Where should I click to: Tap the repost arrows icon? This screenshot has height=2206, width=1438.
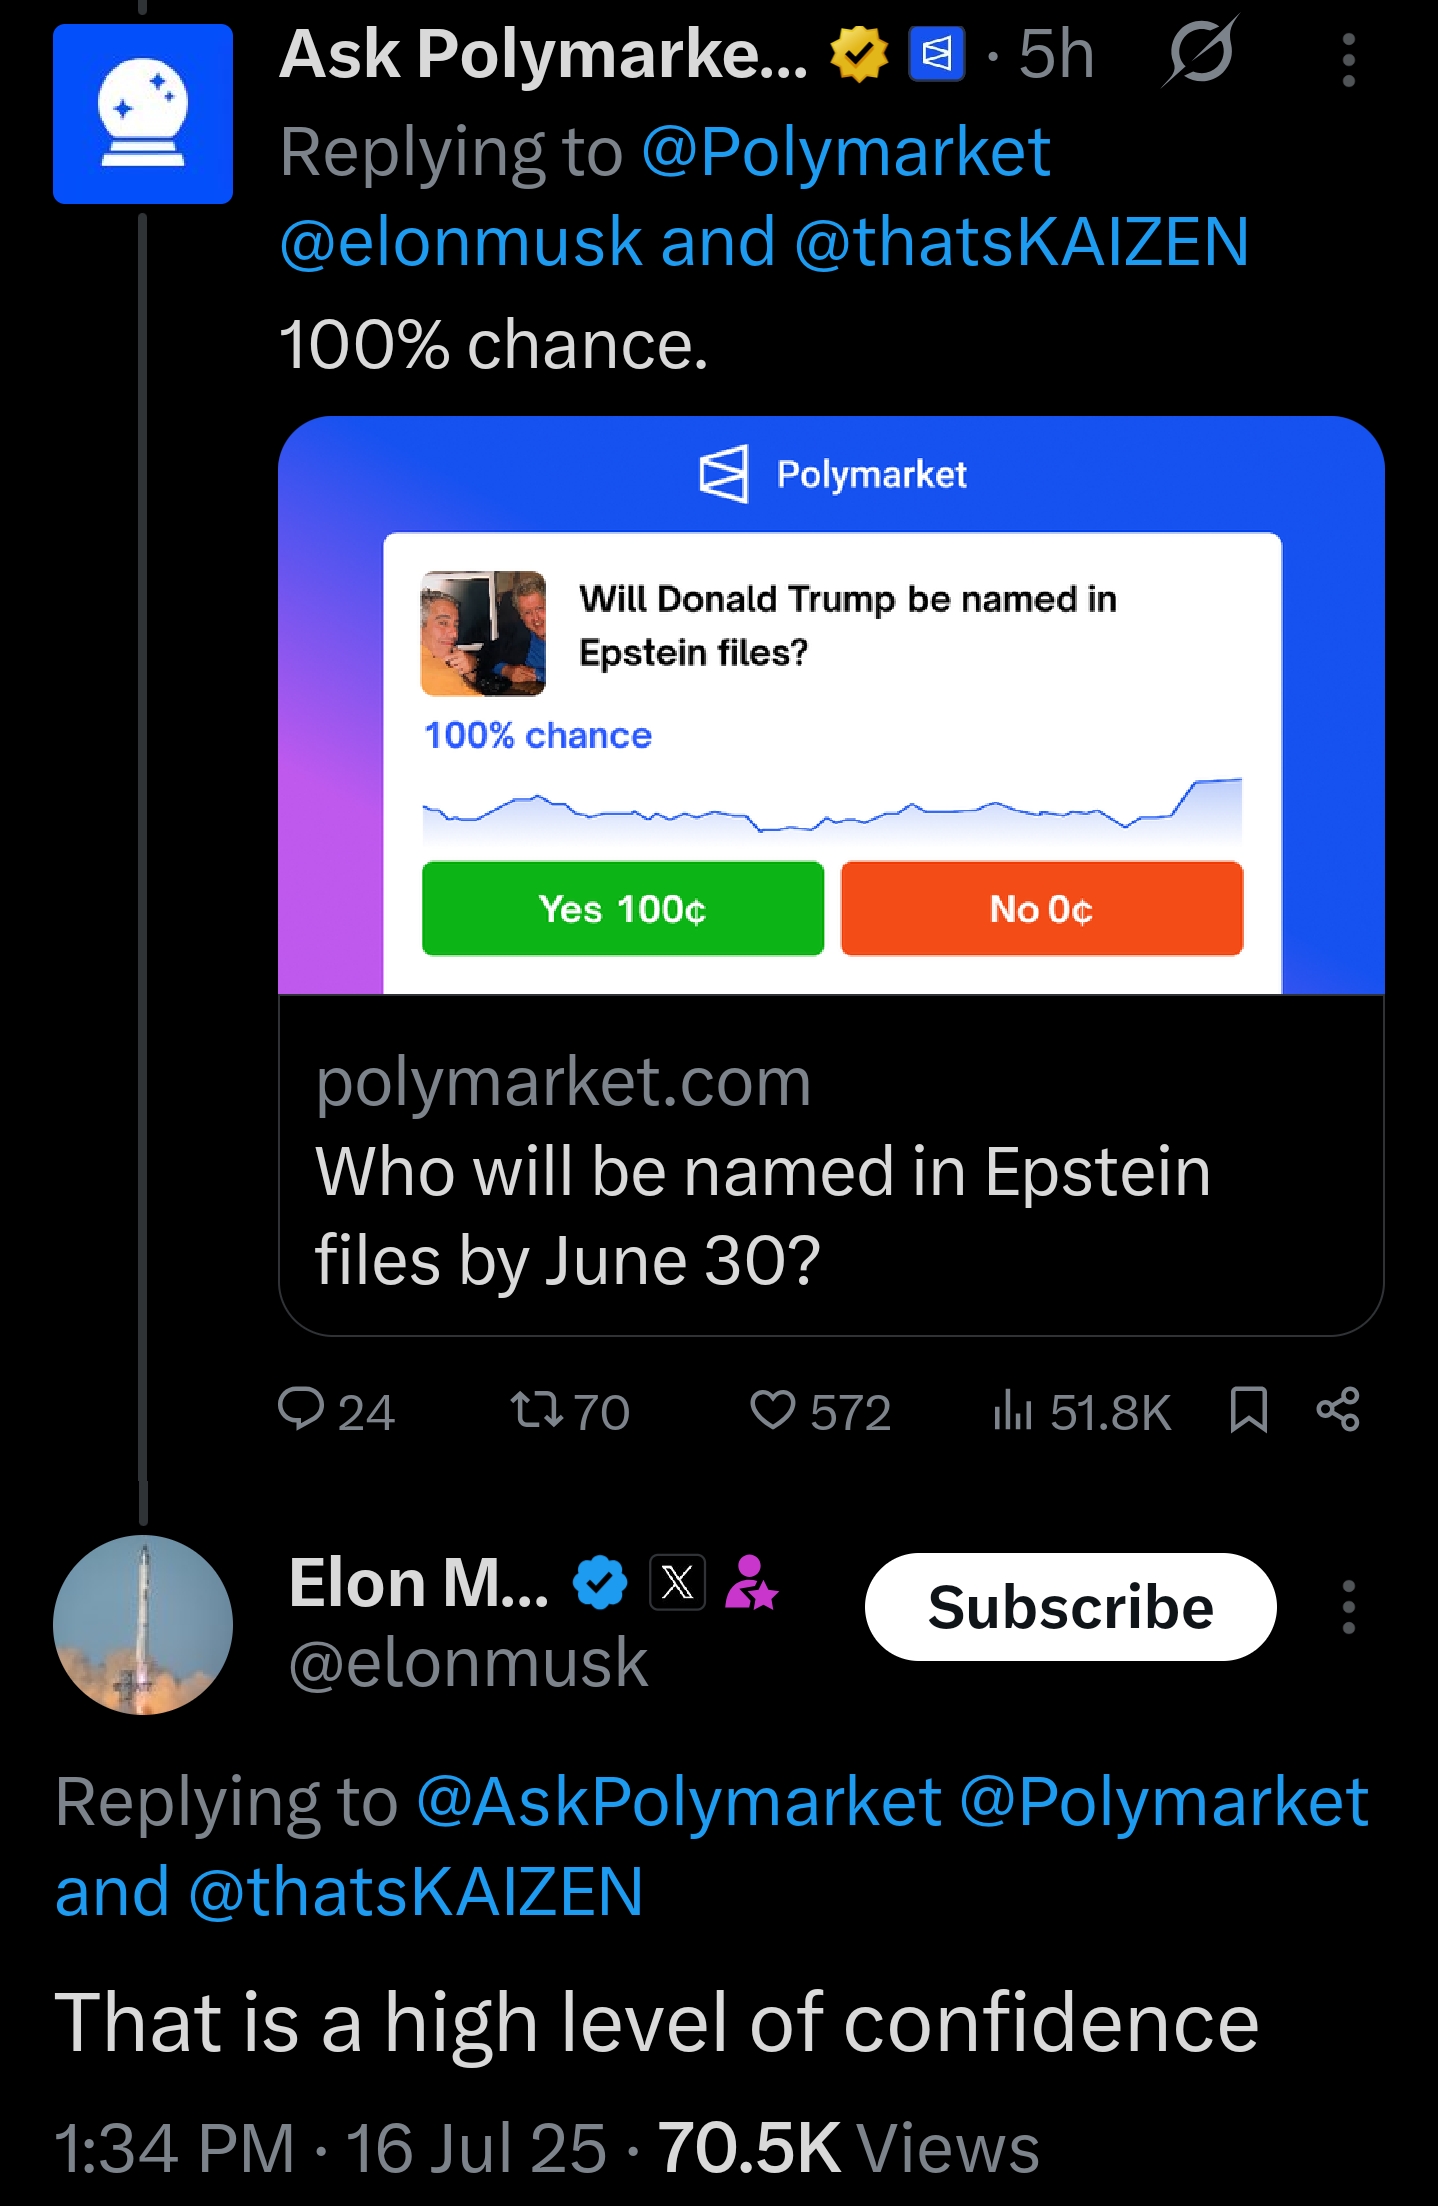[537, 1410]
